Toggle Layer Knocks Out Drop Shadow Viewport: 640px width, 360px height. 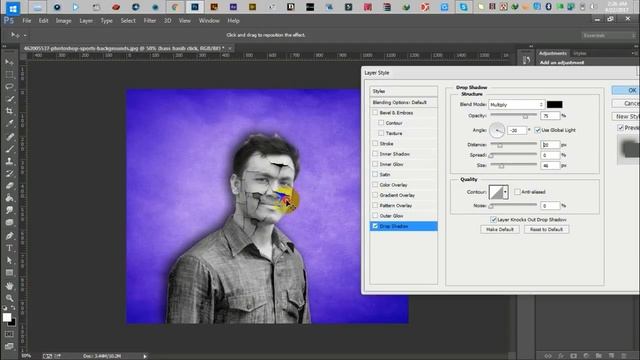tap(493, 219)
